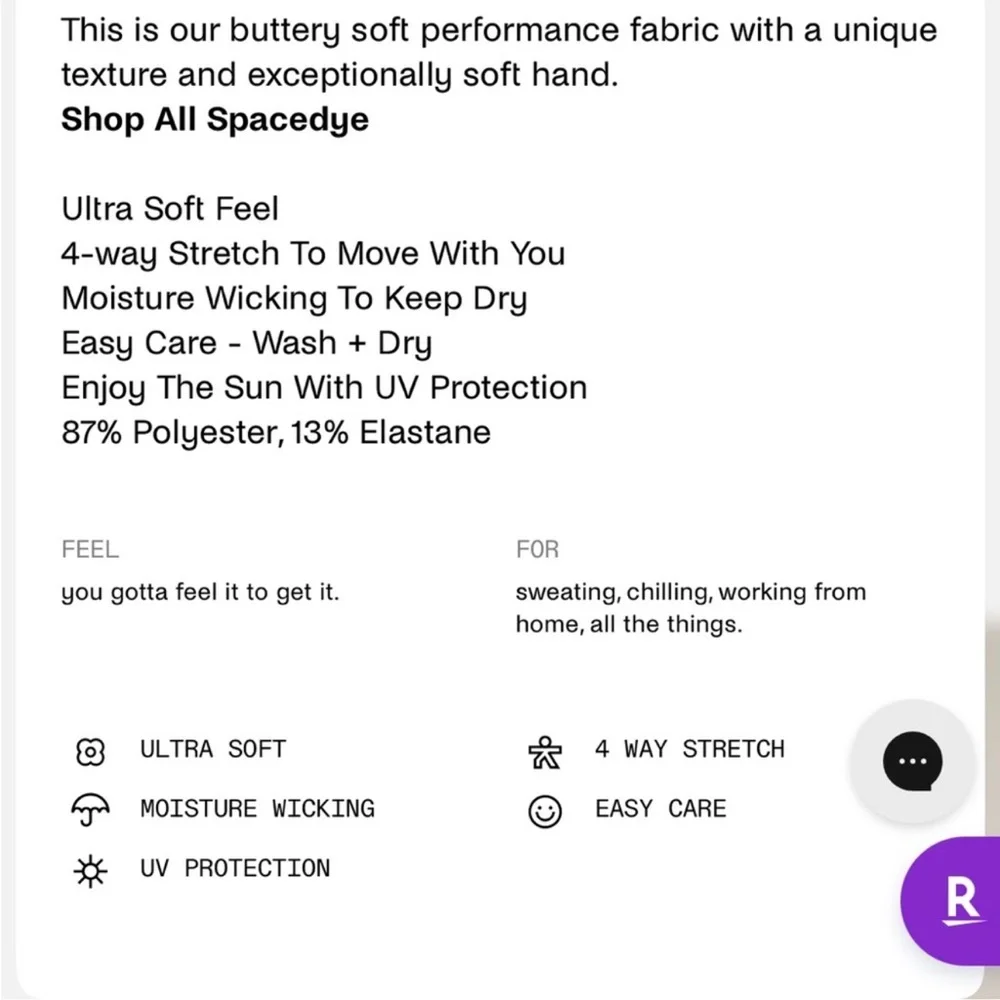Click the EASY CARE label
1000x1000 pixels.
tap(660, 809)
